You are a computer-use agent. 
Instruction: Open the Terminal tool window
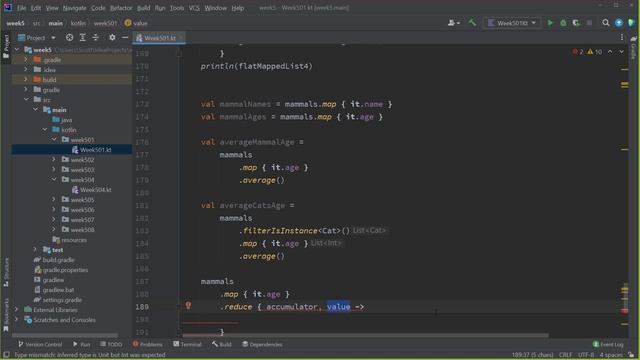[x=187, y=344]
